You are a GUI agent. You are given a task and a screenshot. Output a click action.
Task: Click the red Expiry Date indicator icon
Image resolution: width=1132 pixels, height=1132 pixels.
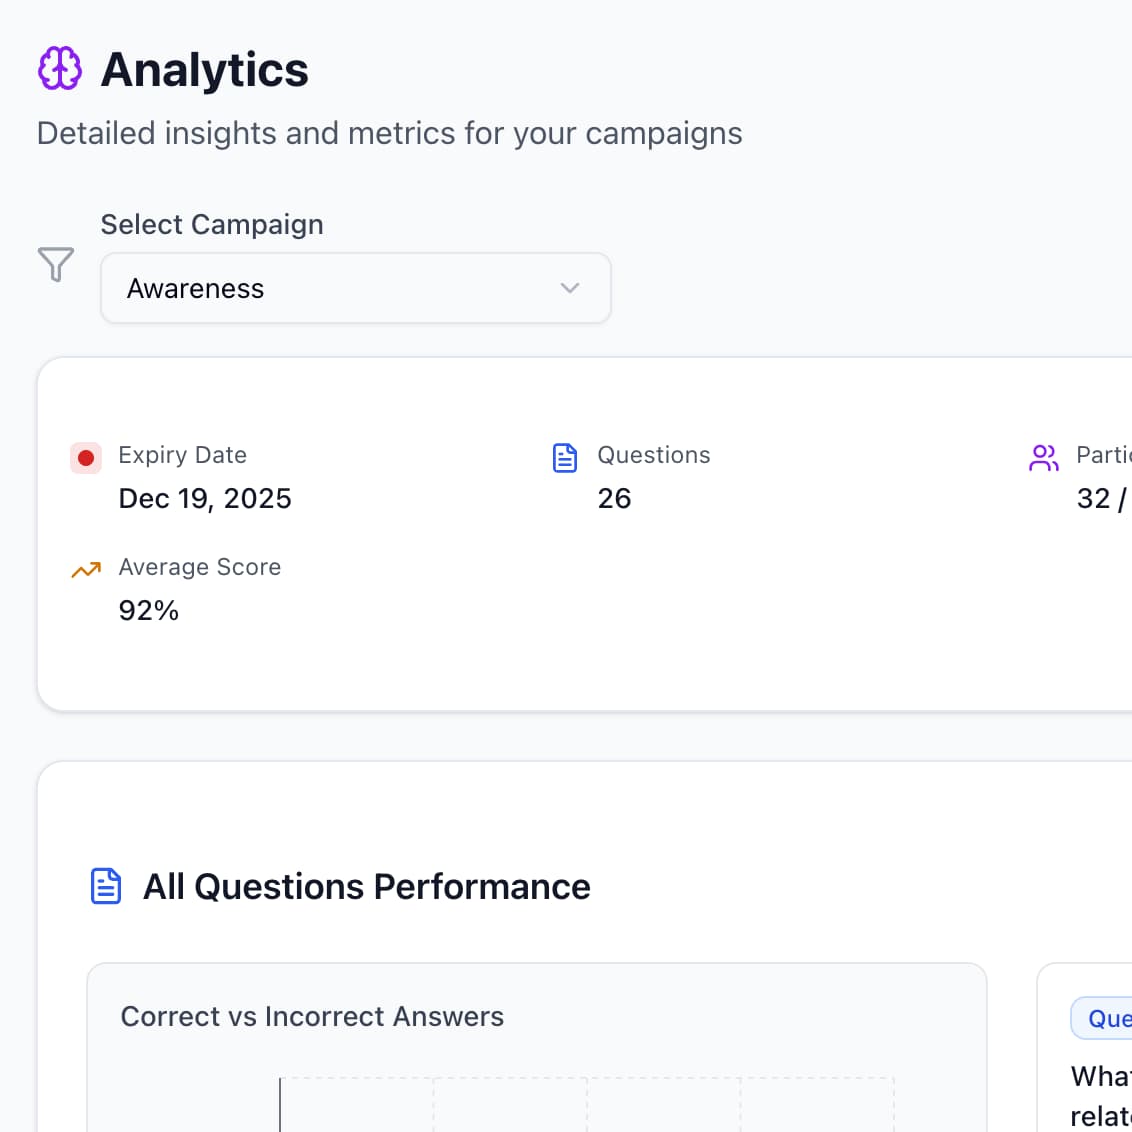click(x=86, y=458)
